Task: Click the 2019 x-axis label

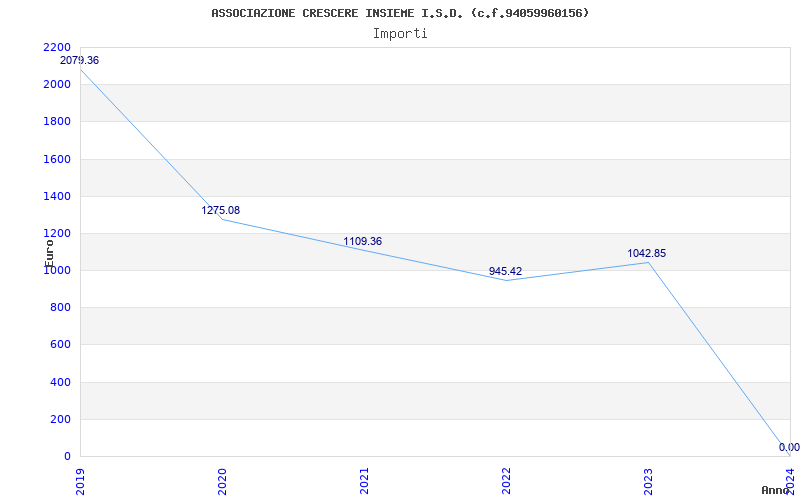Action: point(80,481)
